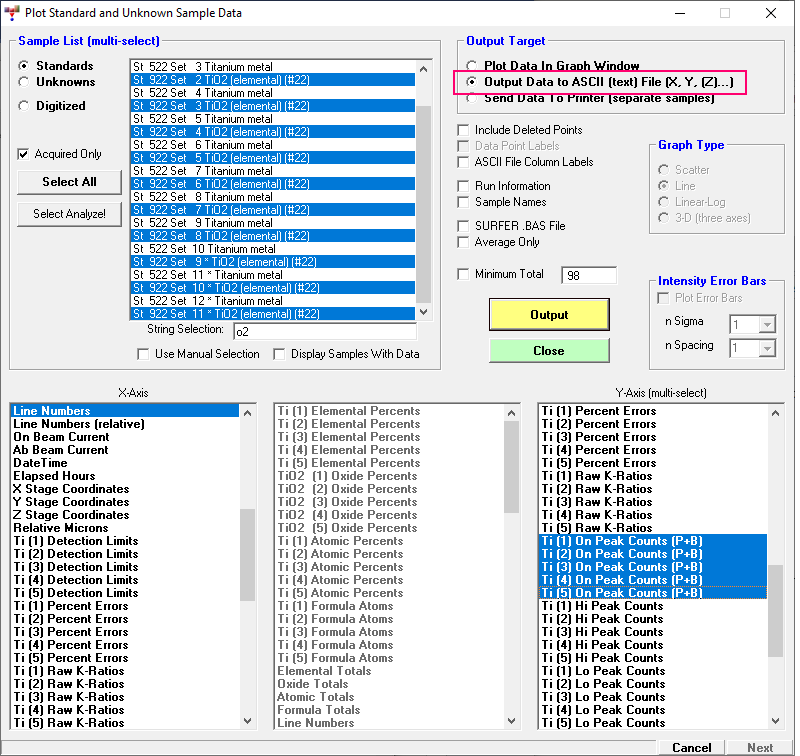Click the app icon in title bar

coord(12,13)
